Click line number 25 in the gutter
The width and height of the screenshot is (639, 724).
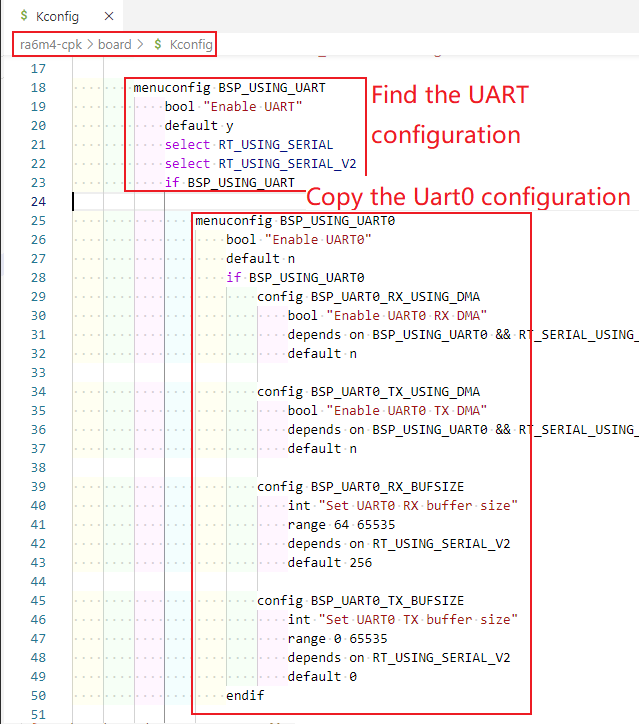[x=38, y=221]
